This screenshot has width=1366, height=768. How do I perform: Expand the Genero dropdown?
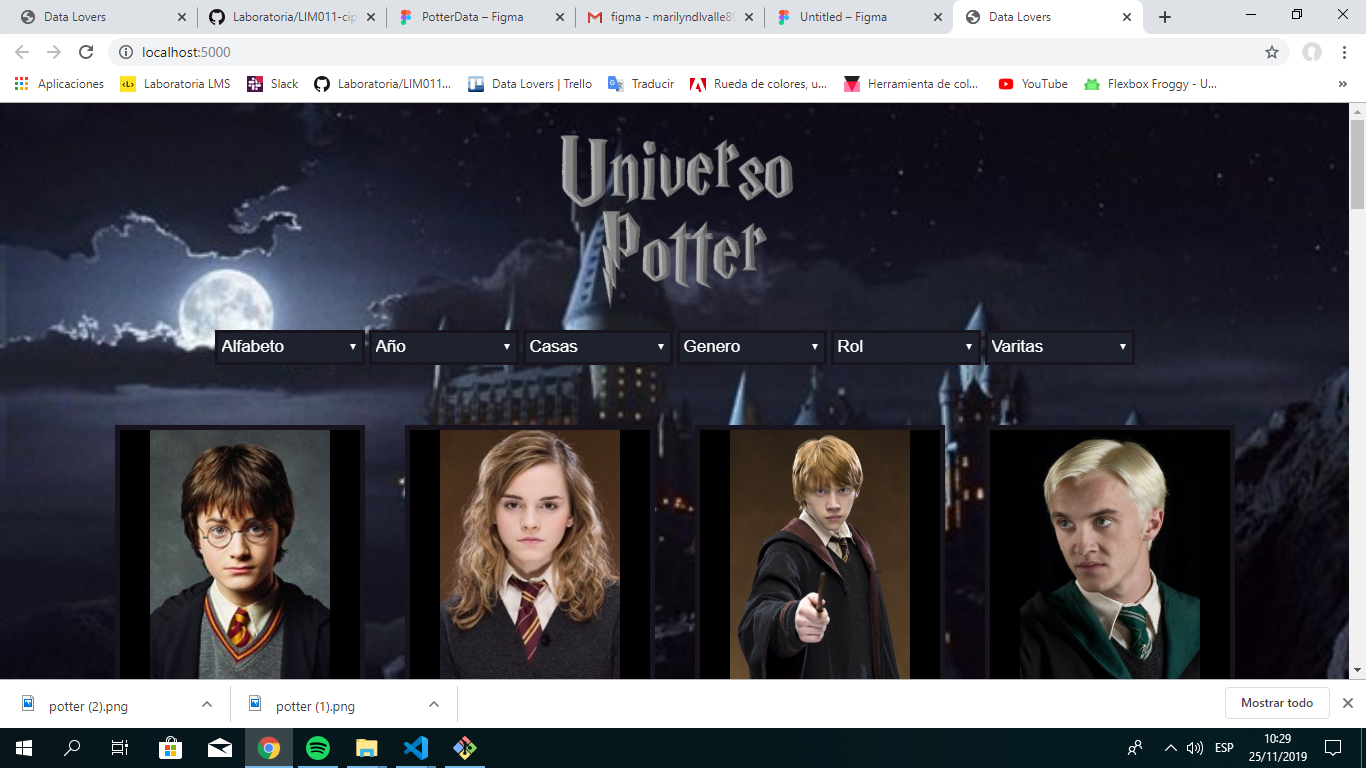(750, 347)
